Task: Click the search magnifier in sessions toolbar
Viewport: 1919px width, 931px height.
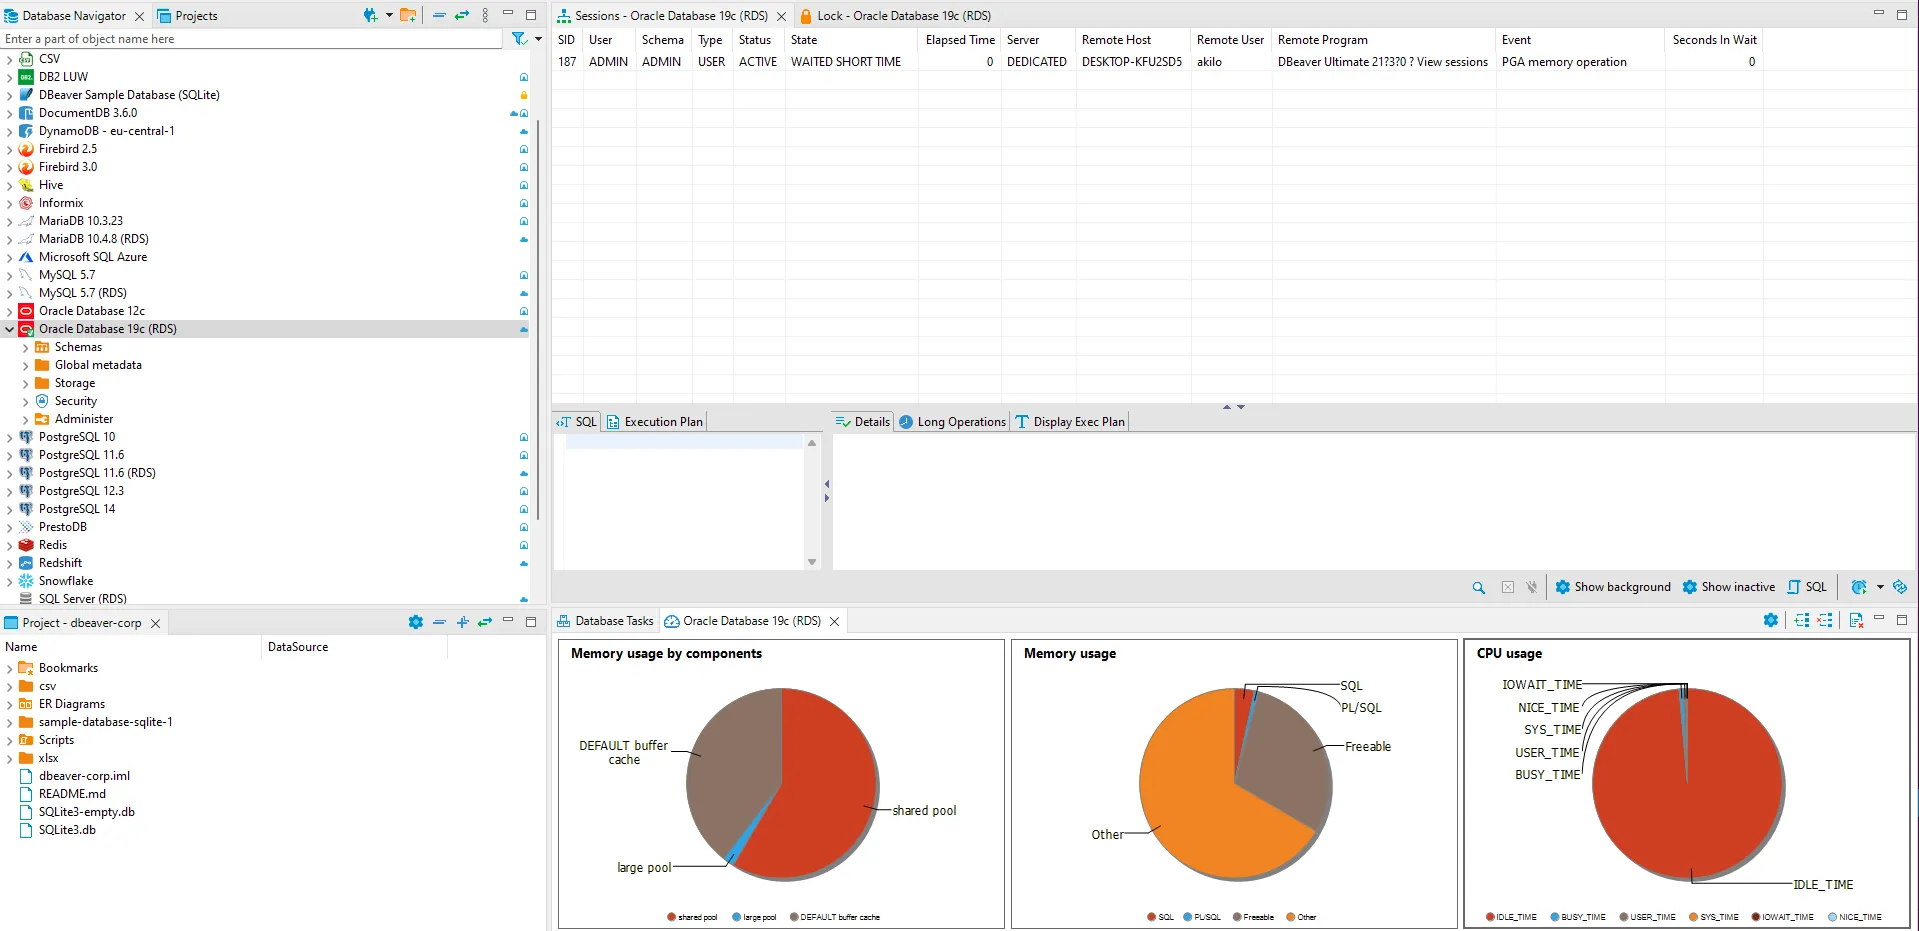Action: (x=1478, y=588)
